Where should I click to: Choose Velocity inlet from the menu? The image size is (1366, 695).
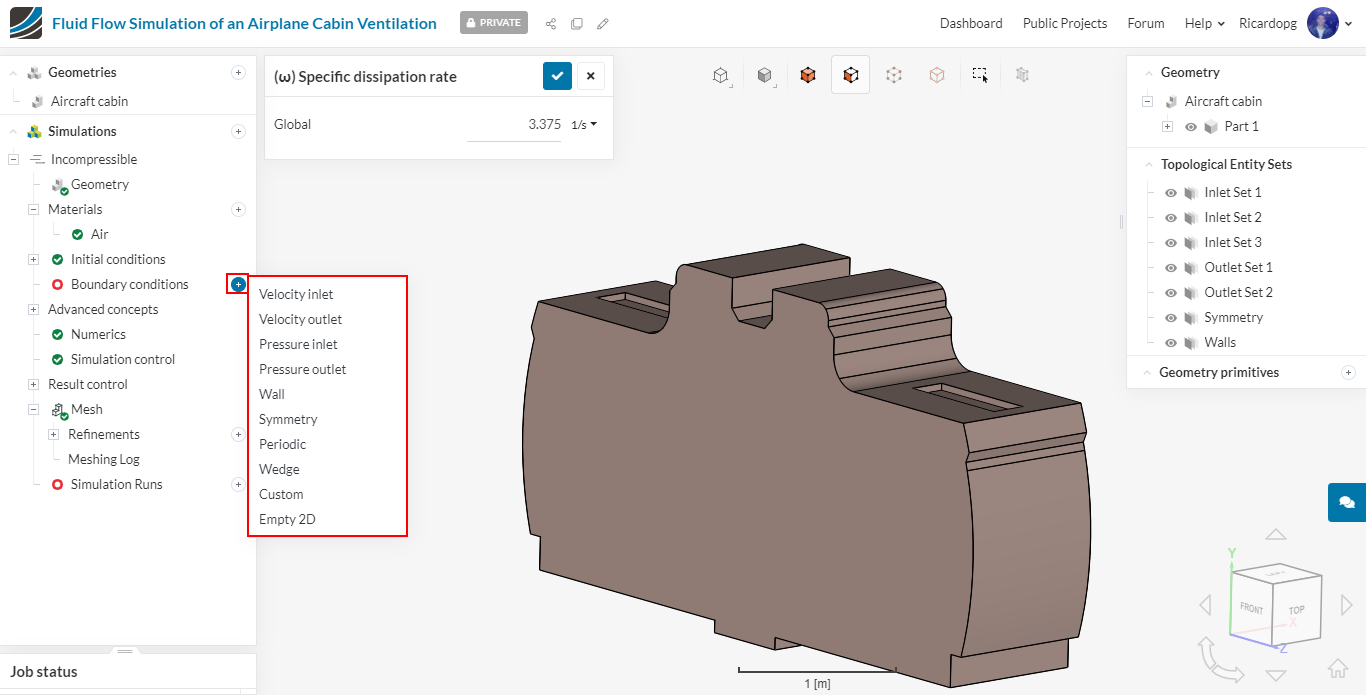(296, 294)
